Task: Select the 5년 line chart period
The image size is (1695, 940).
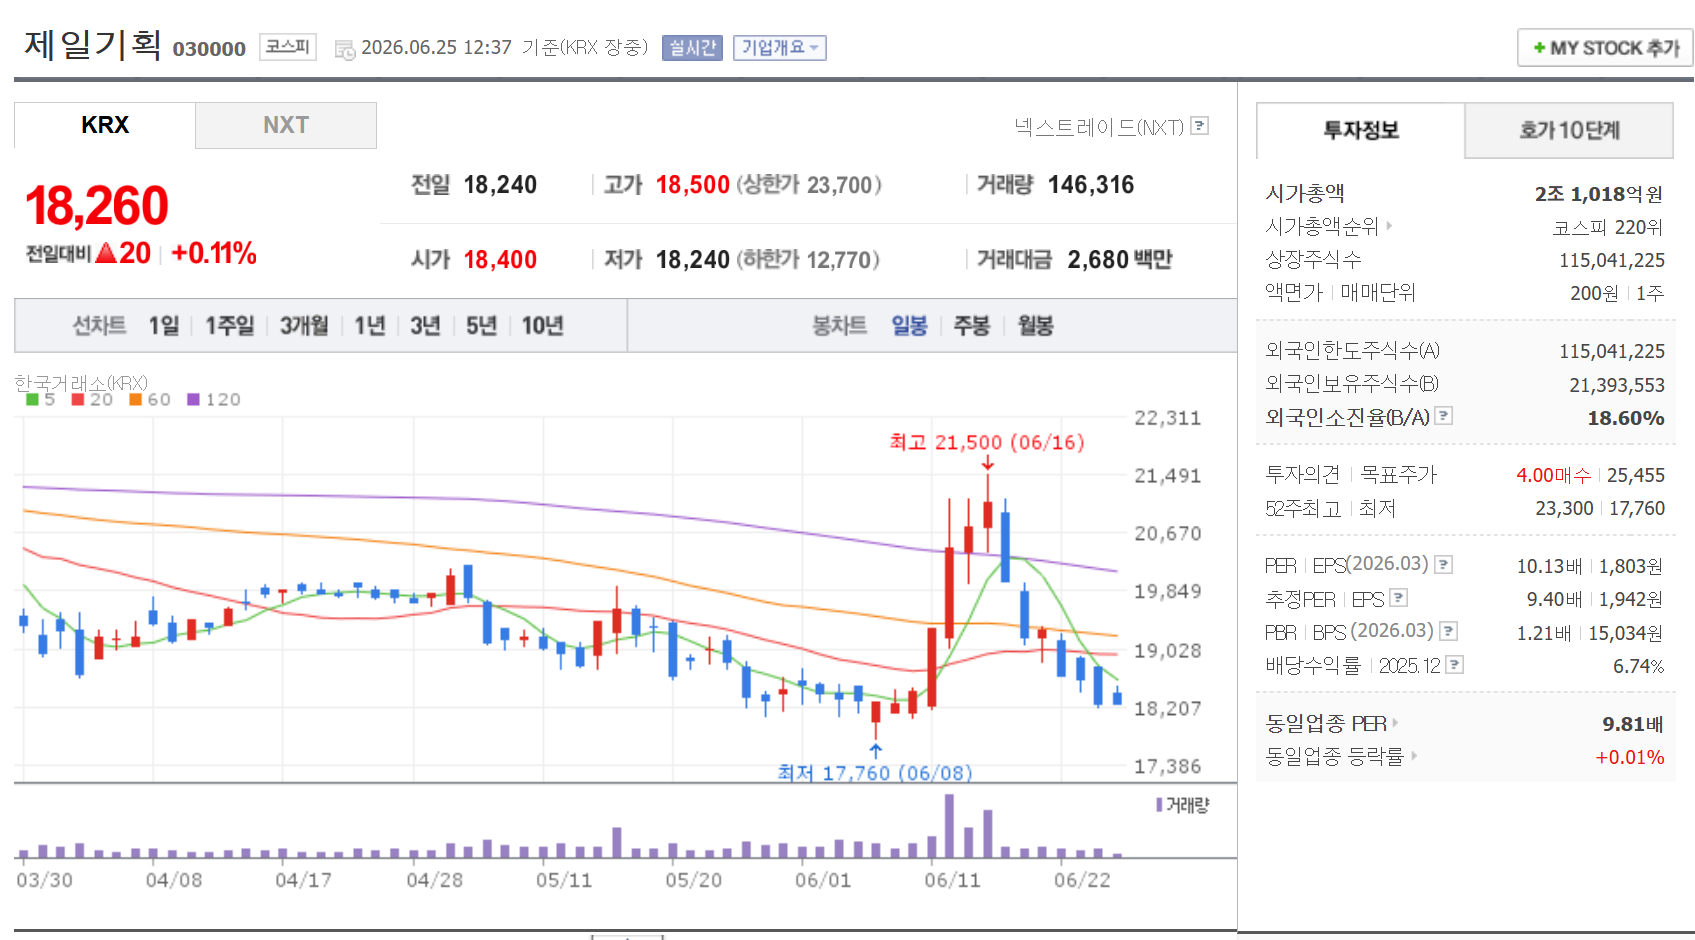Action: tap(481, 326)
